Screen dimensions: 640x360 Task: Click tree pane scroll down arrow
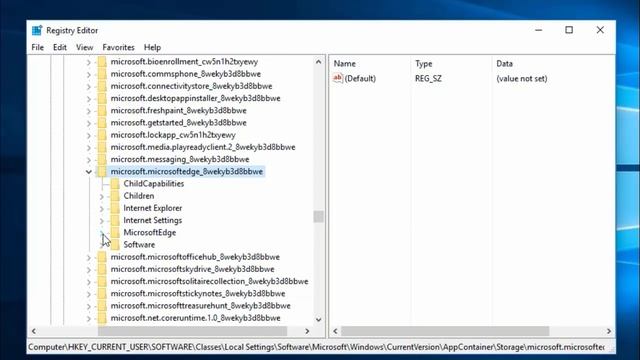318,320
